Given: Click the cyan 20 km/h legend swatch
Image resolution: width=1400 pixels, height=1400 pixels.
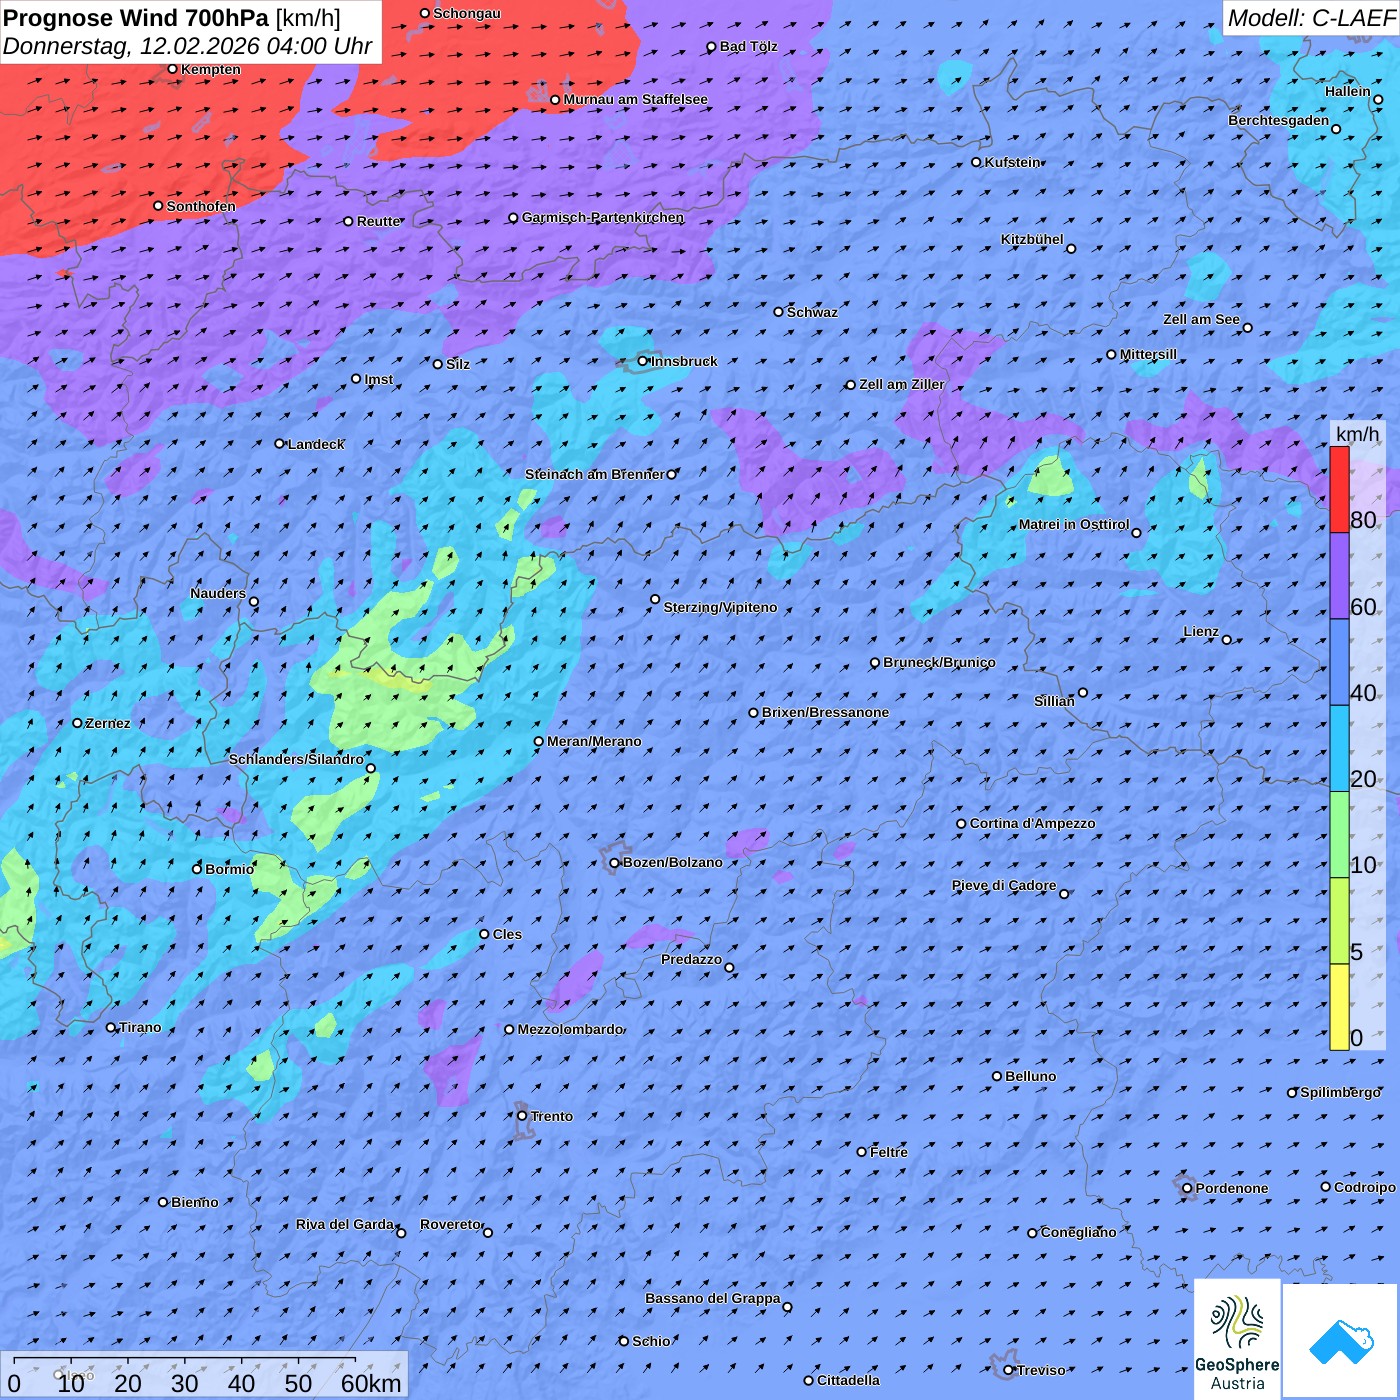Looking at the screenshot, I should [x=1339, y=749].
